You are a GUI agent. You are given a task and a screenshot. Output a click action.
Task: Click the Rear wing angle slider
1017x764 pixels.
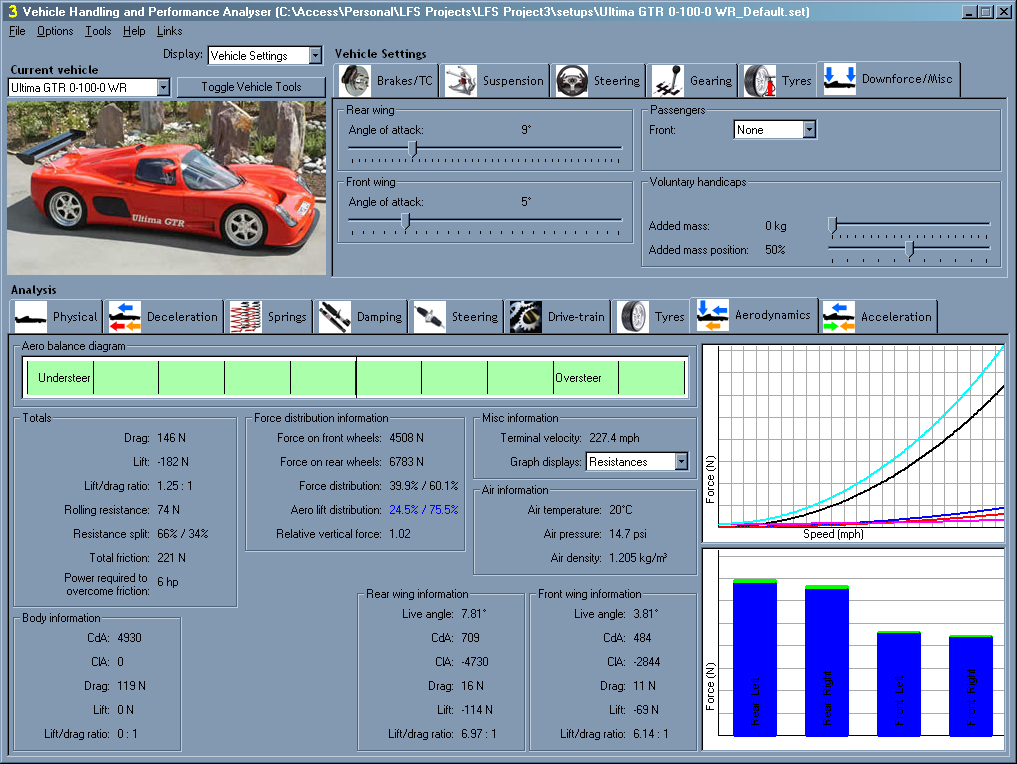413,149
